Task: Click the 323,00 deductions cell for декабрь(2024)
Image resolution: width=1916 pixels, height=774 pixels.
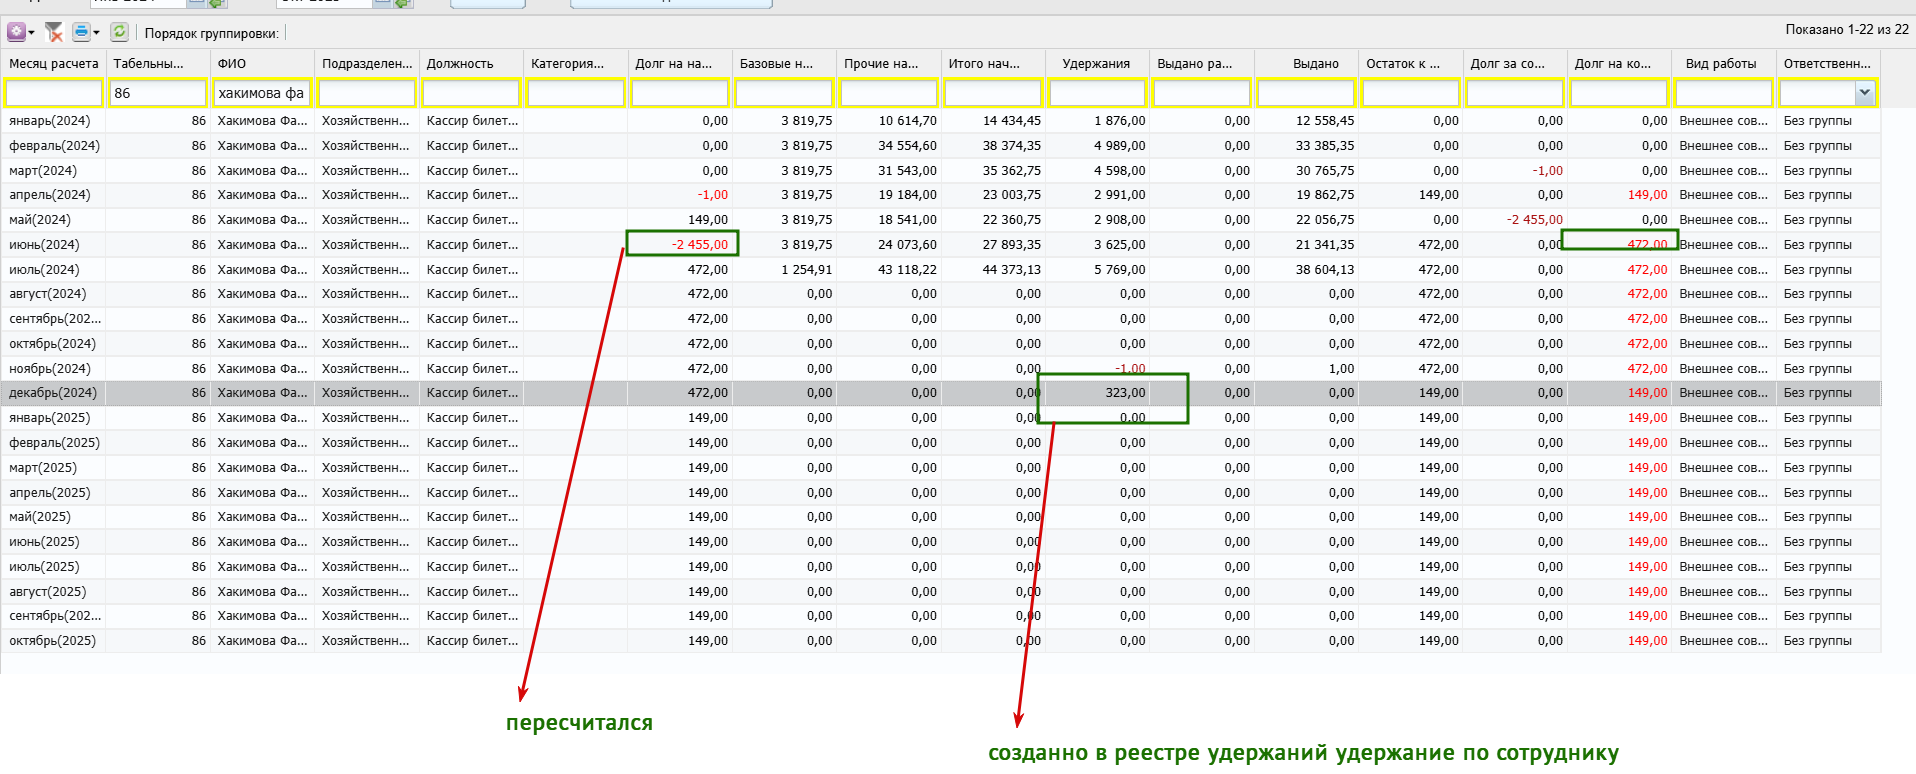Action: tap(1098, 393)
